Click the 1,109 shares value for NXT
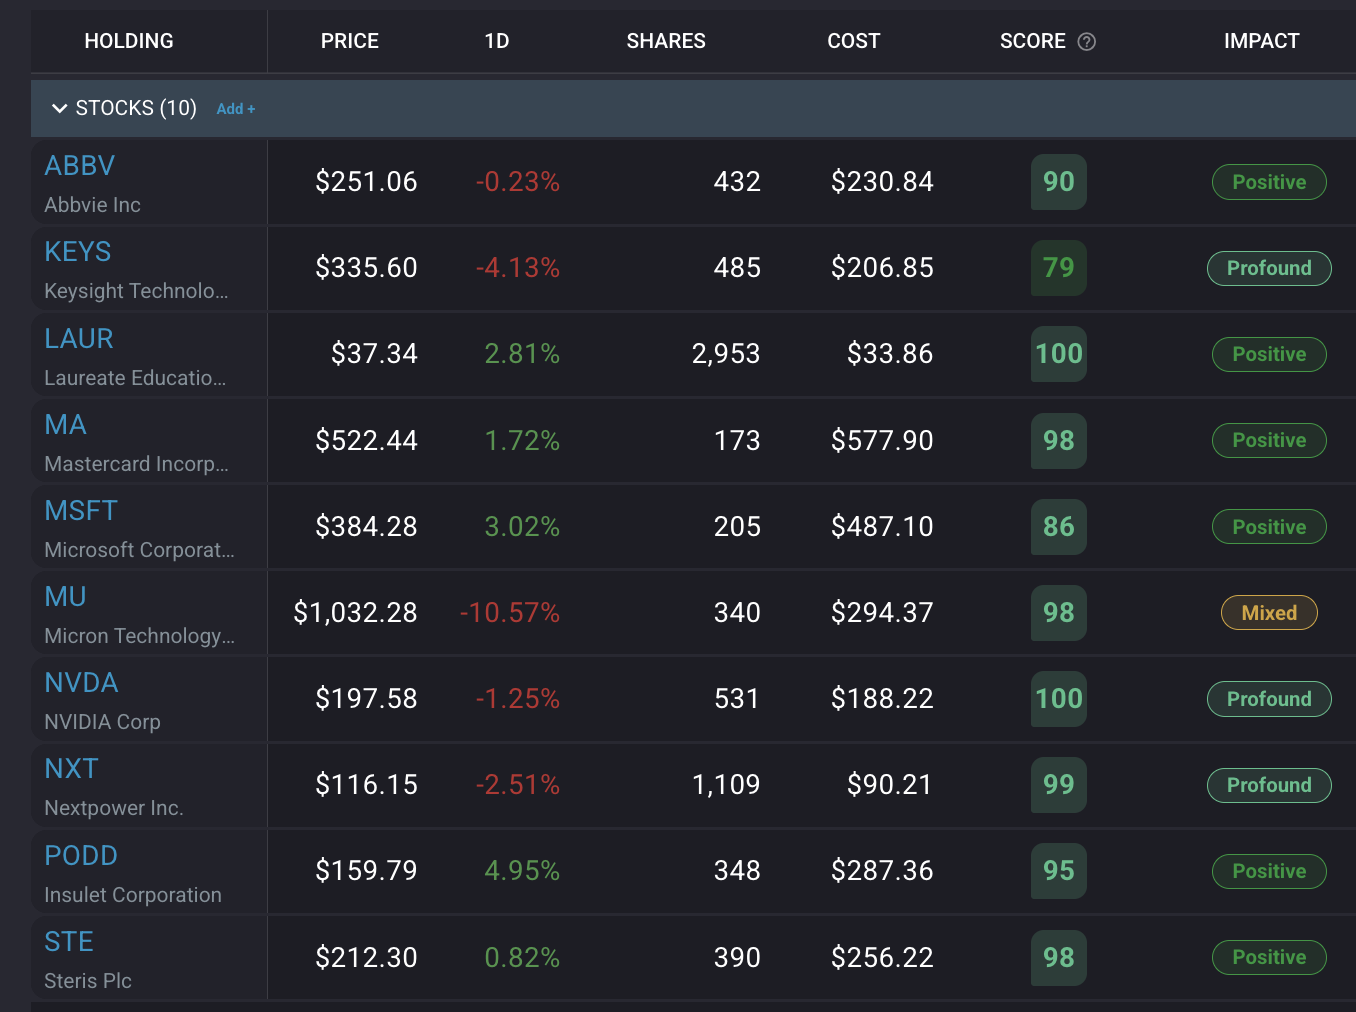Image resolution: width=1356 pixels, height=1012 pixels. 726,785
